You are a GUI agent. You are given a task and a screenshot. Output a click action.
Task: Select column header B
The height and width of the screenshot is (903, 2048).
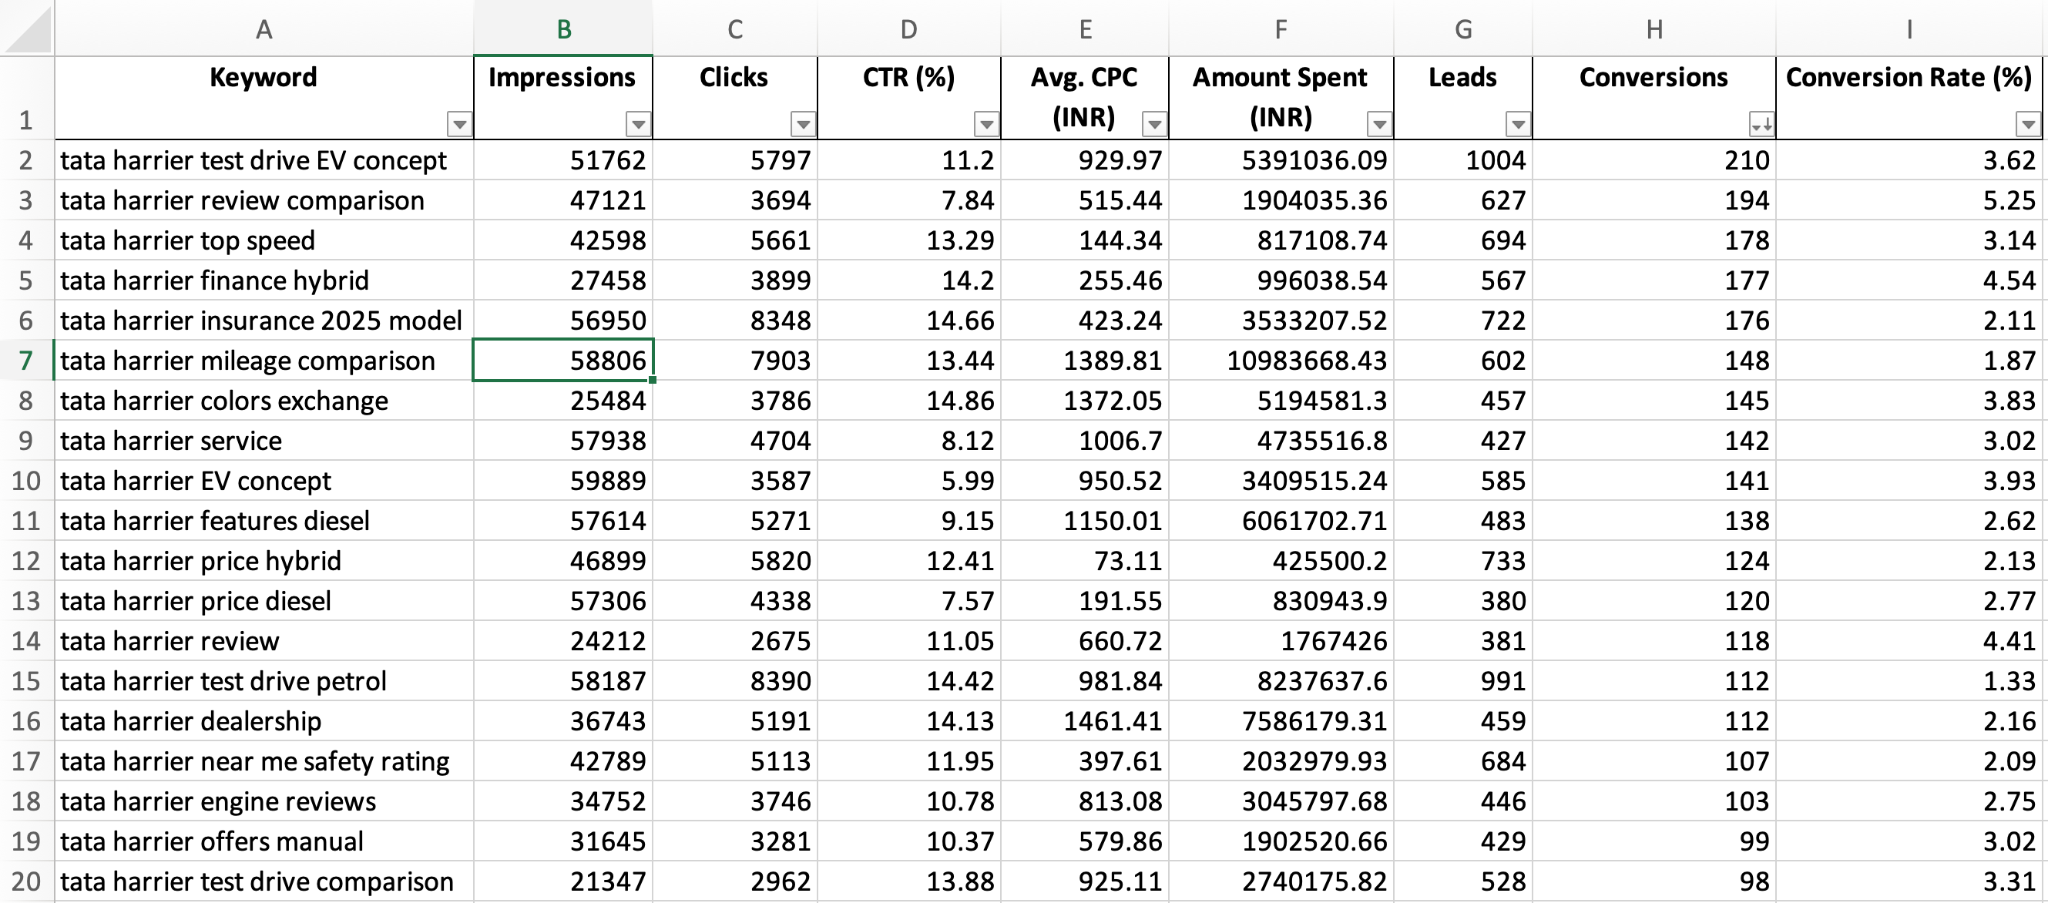pyautogui.click(x=563, y=29)
